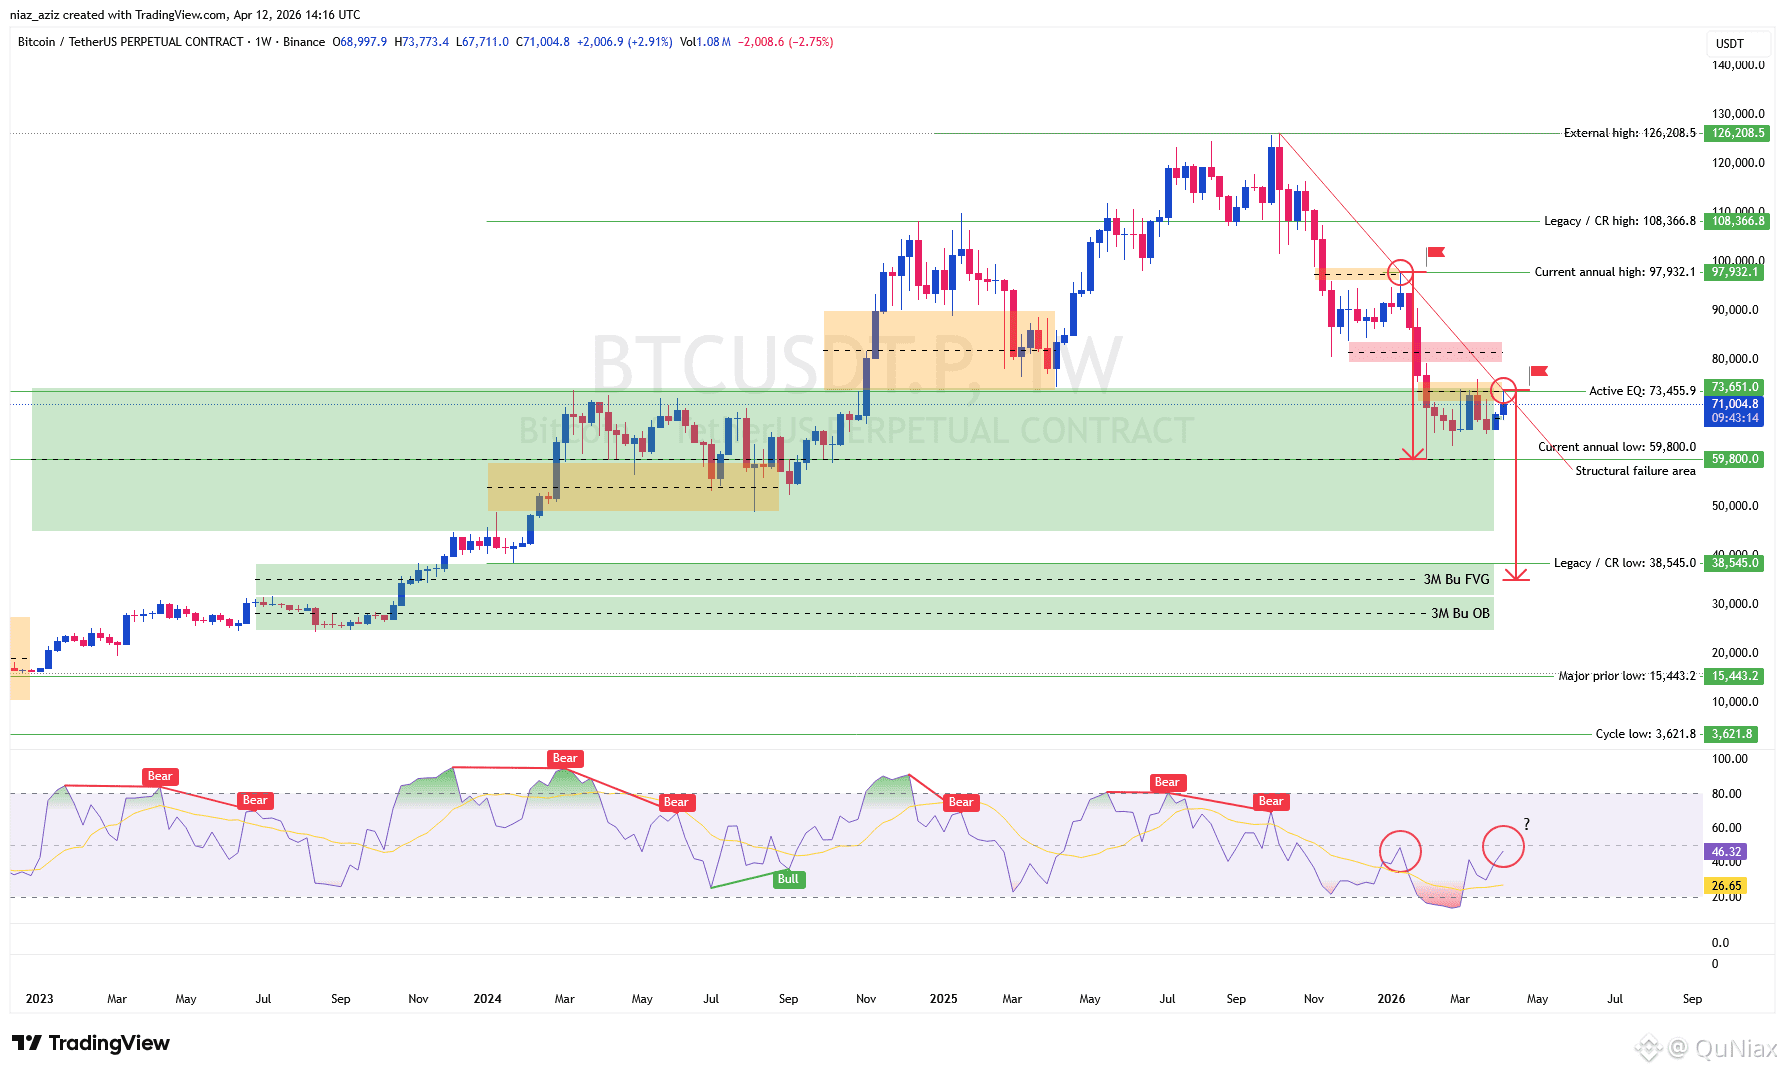Click the 'Current annual low: 59,800.0' label
This screenshot has height=1073, width=1785.
(1617, 447)
